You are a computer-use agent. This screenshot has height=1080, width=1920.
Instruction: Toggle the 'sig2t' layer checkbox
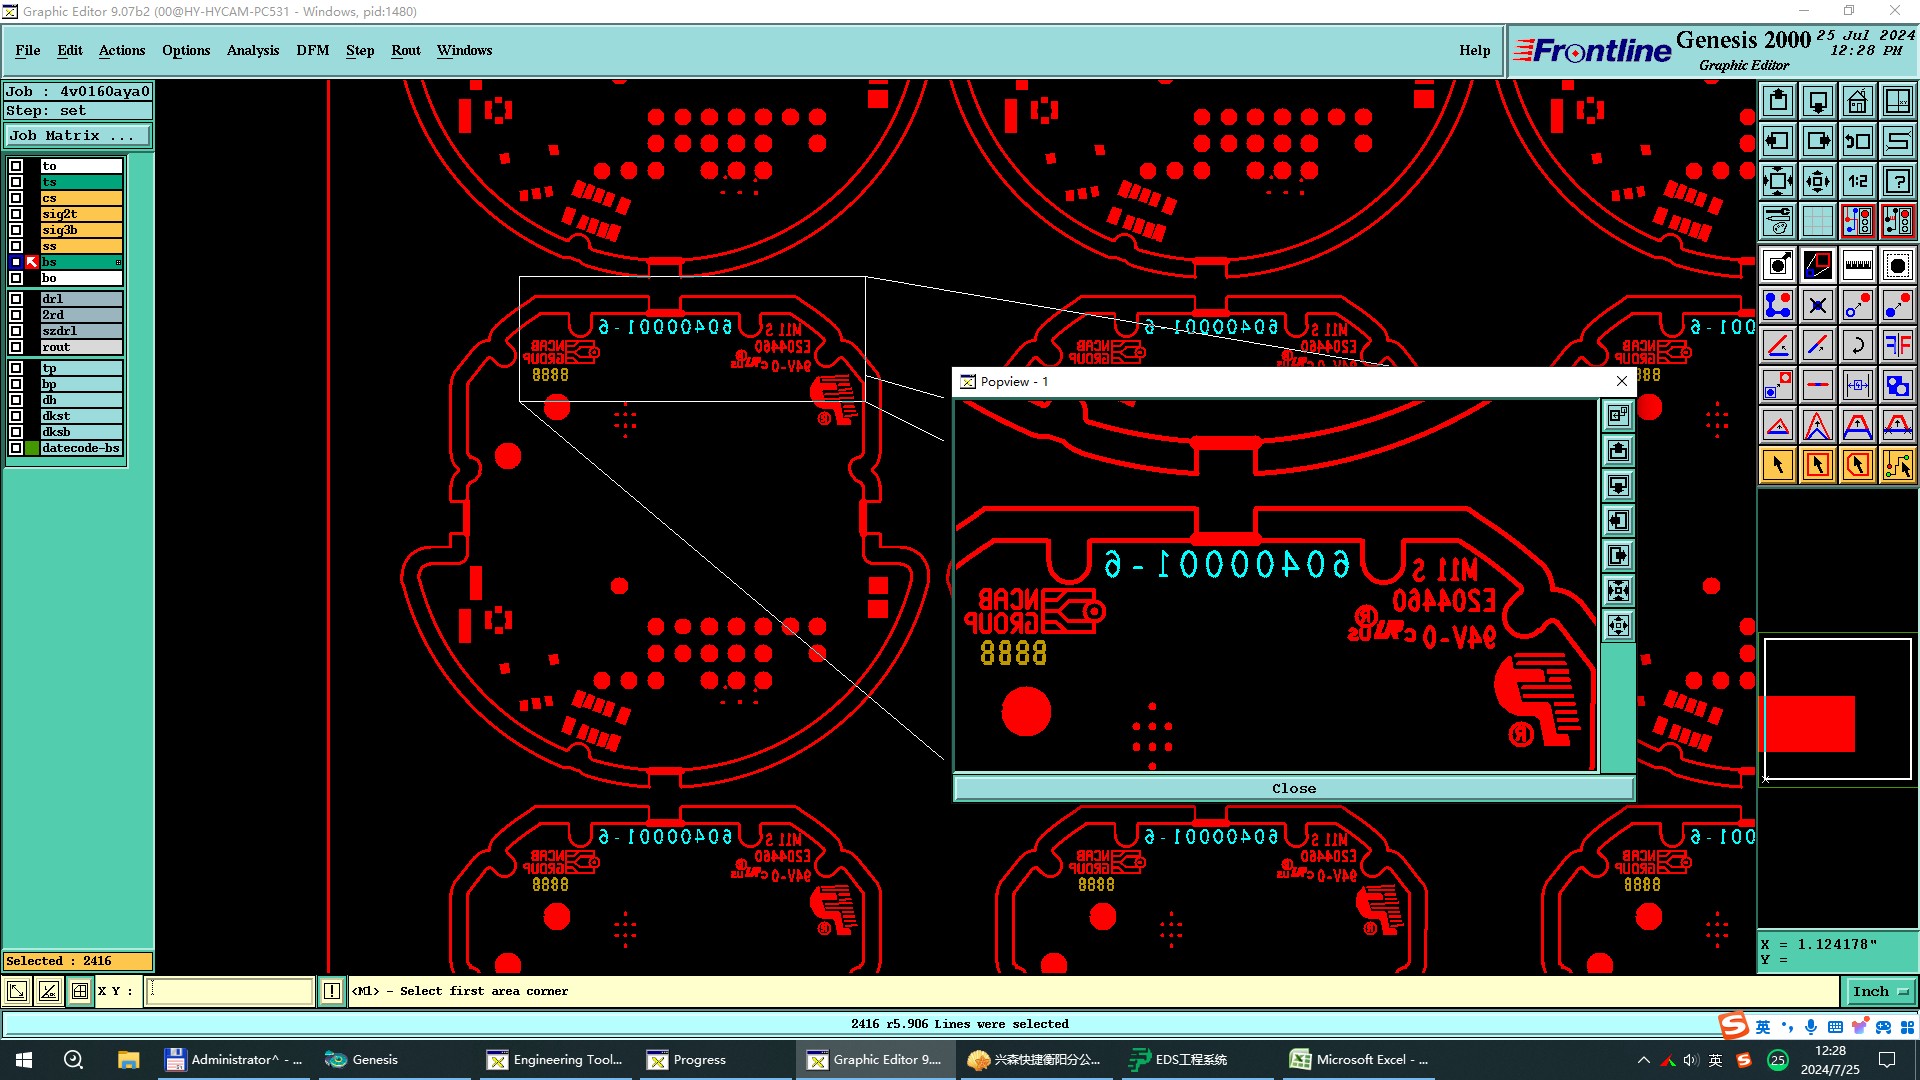[x=16, y=214]
